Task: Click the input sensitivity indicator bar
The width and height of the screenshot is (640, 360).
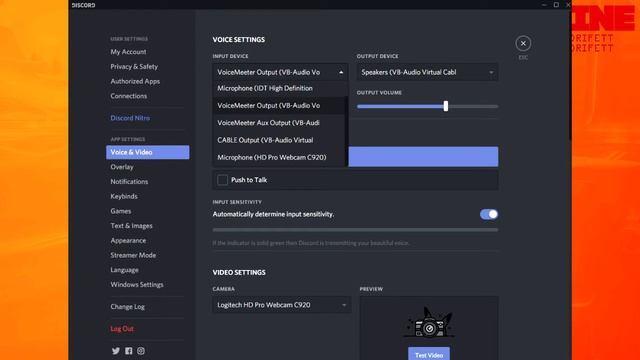Action: click(355, 230)
